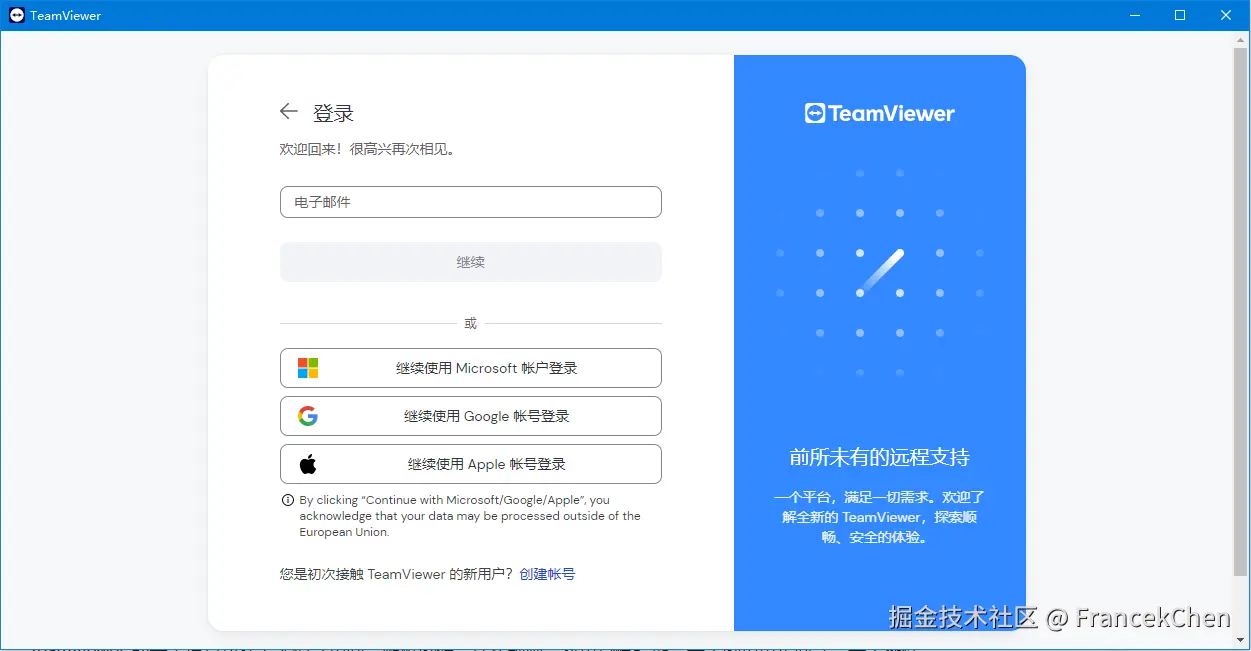
Task: Close the TeamViewer window
Action: pos(1226,16)
